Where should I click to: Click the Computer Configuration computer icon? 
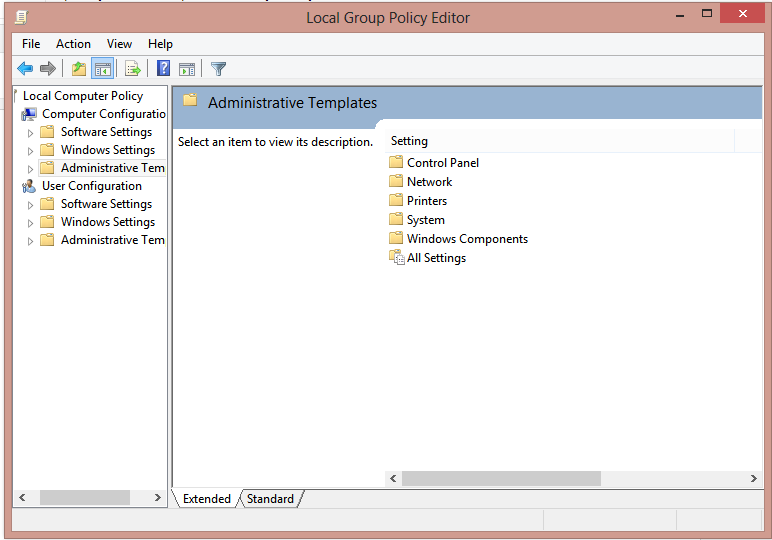pos(29,114)
